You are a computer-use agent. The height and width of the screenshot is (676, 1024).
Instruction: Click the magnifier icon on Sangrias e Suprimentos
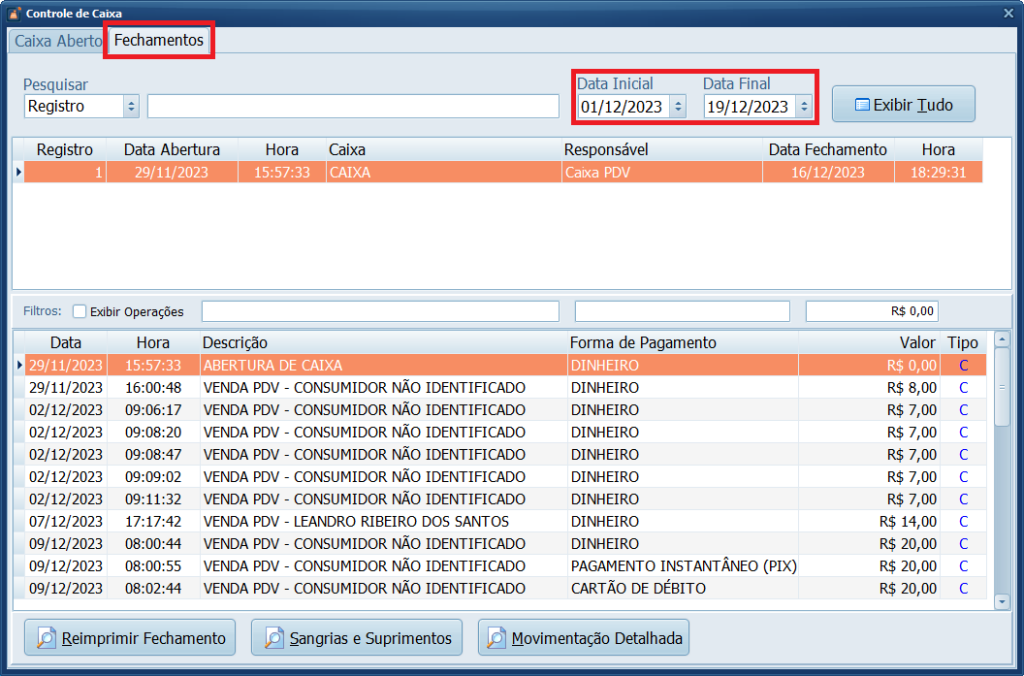pos(272,638)
